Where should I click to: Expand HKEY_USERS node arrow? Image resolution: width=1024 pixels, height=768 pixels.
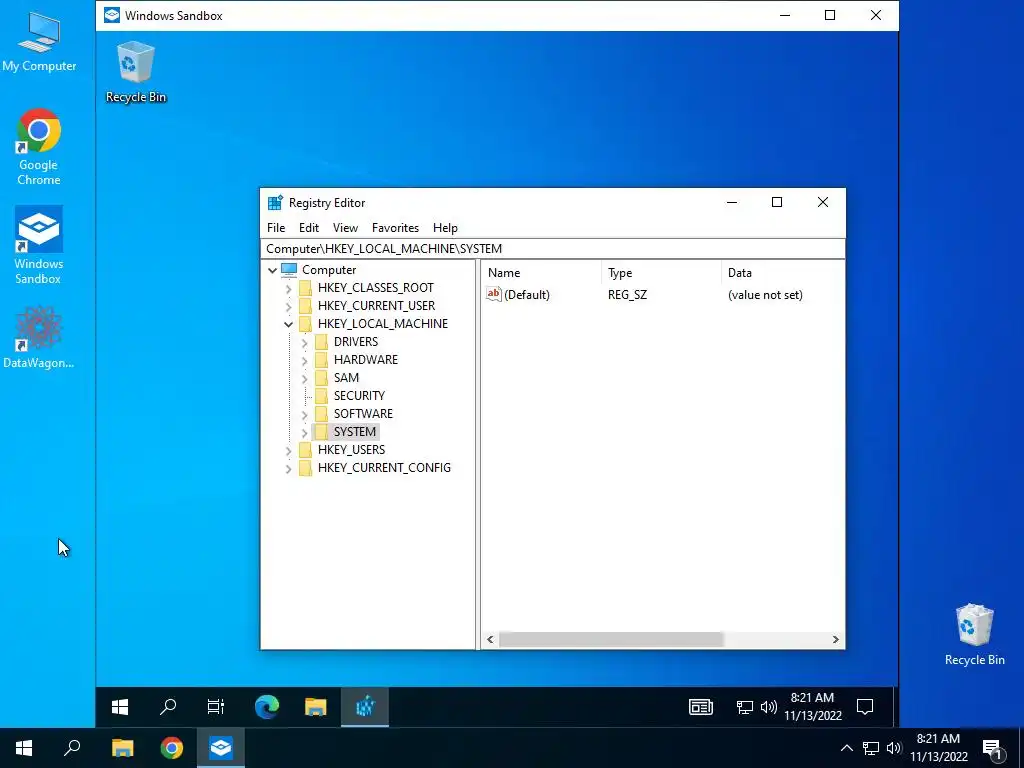point(289,450)
